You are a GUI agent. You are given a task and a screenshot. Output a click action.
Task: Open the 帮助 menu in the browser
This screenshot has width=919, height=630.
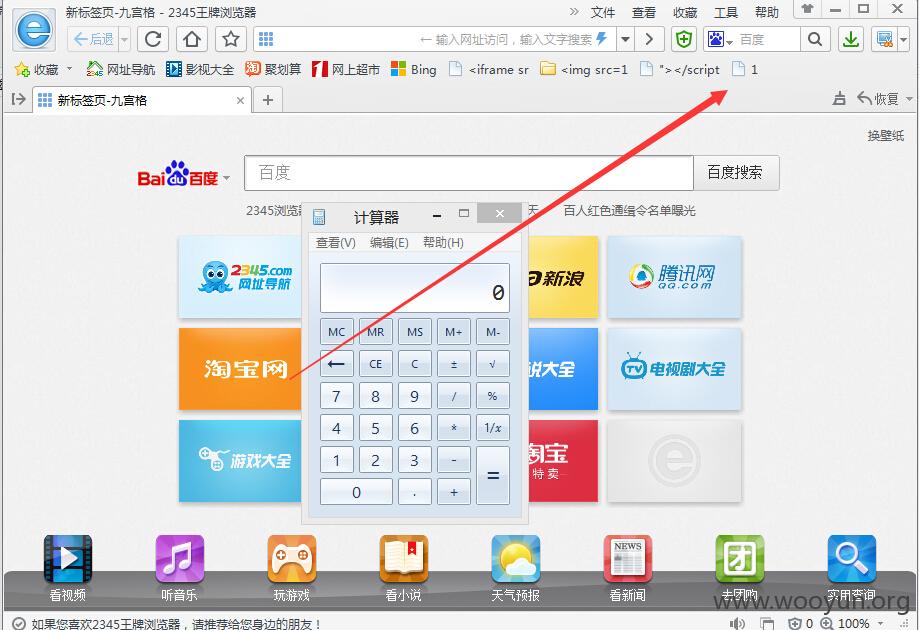pyautogui.click(x=767, y=12)
